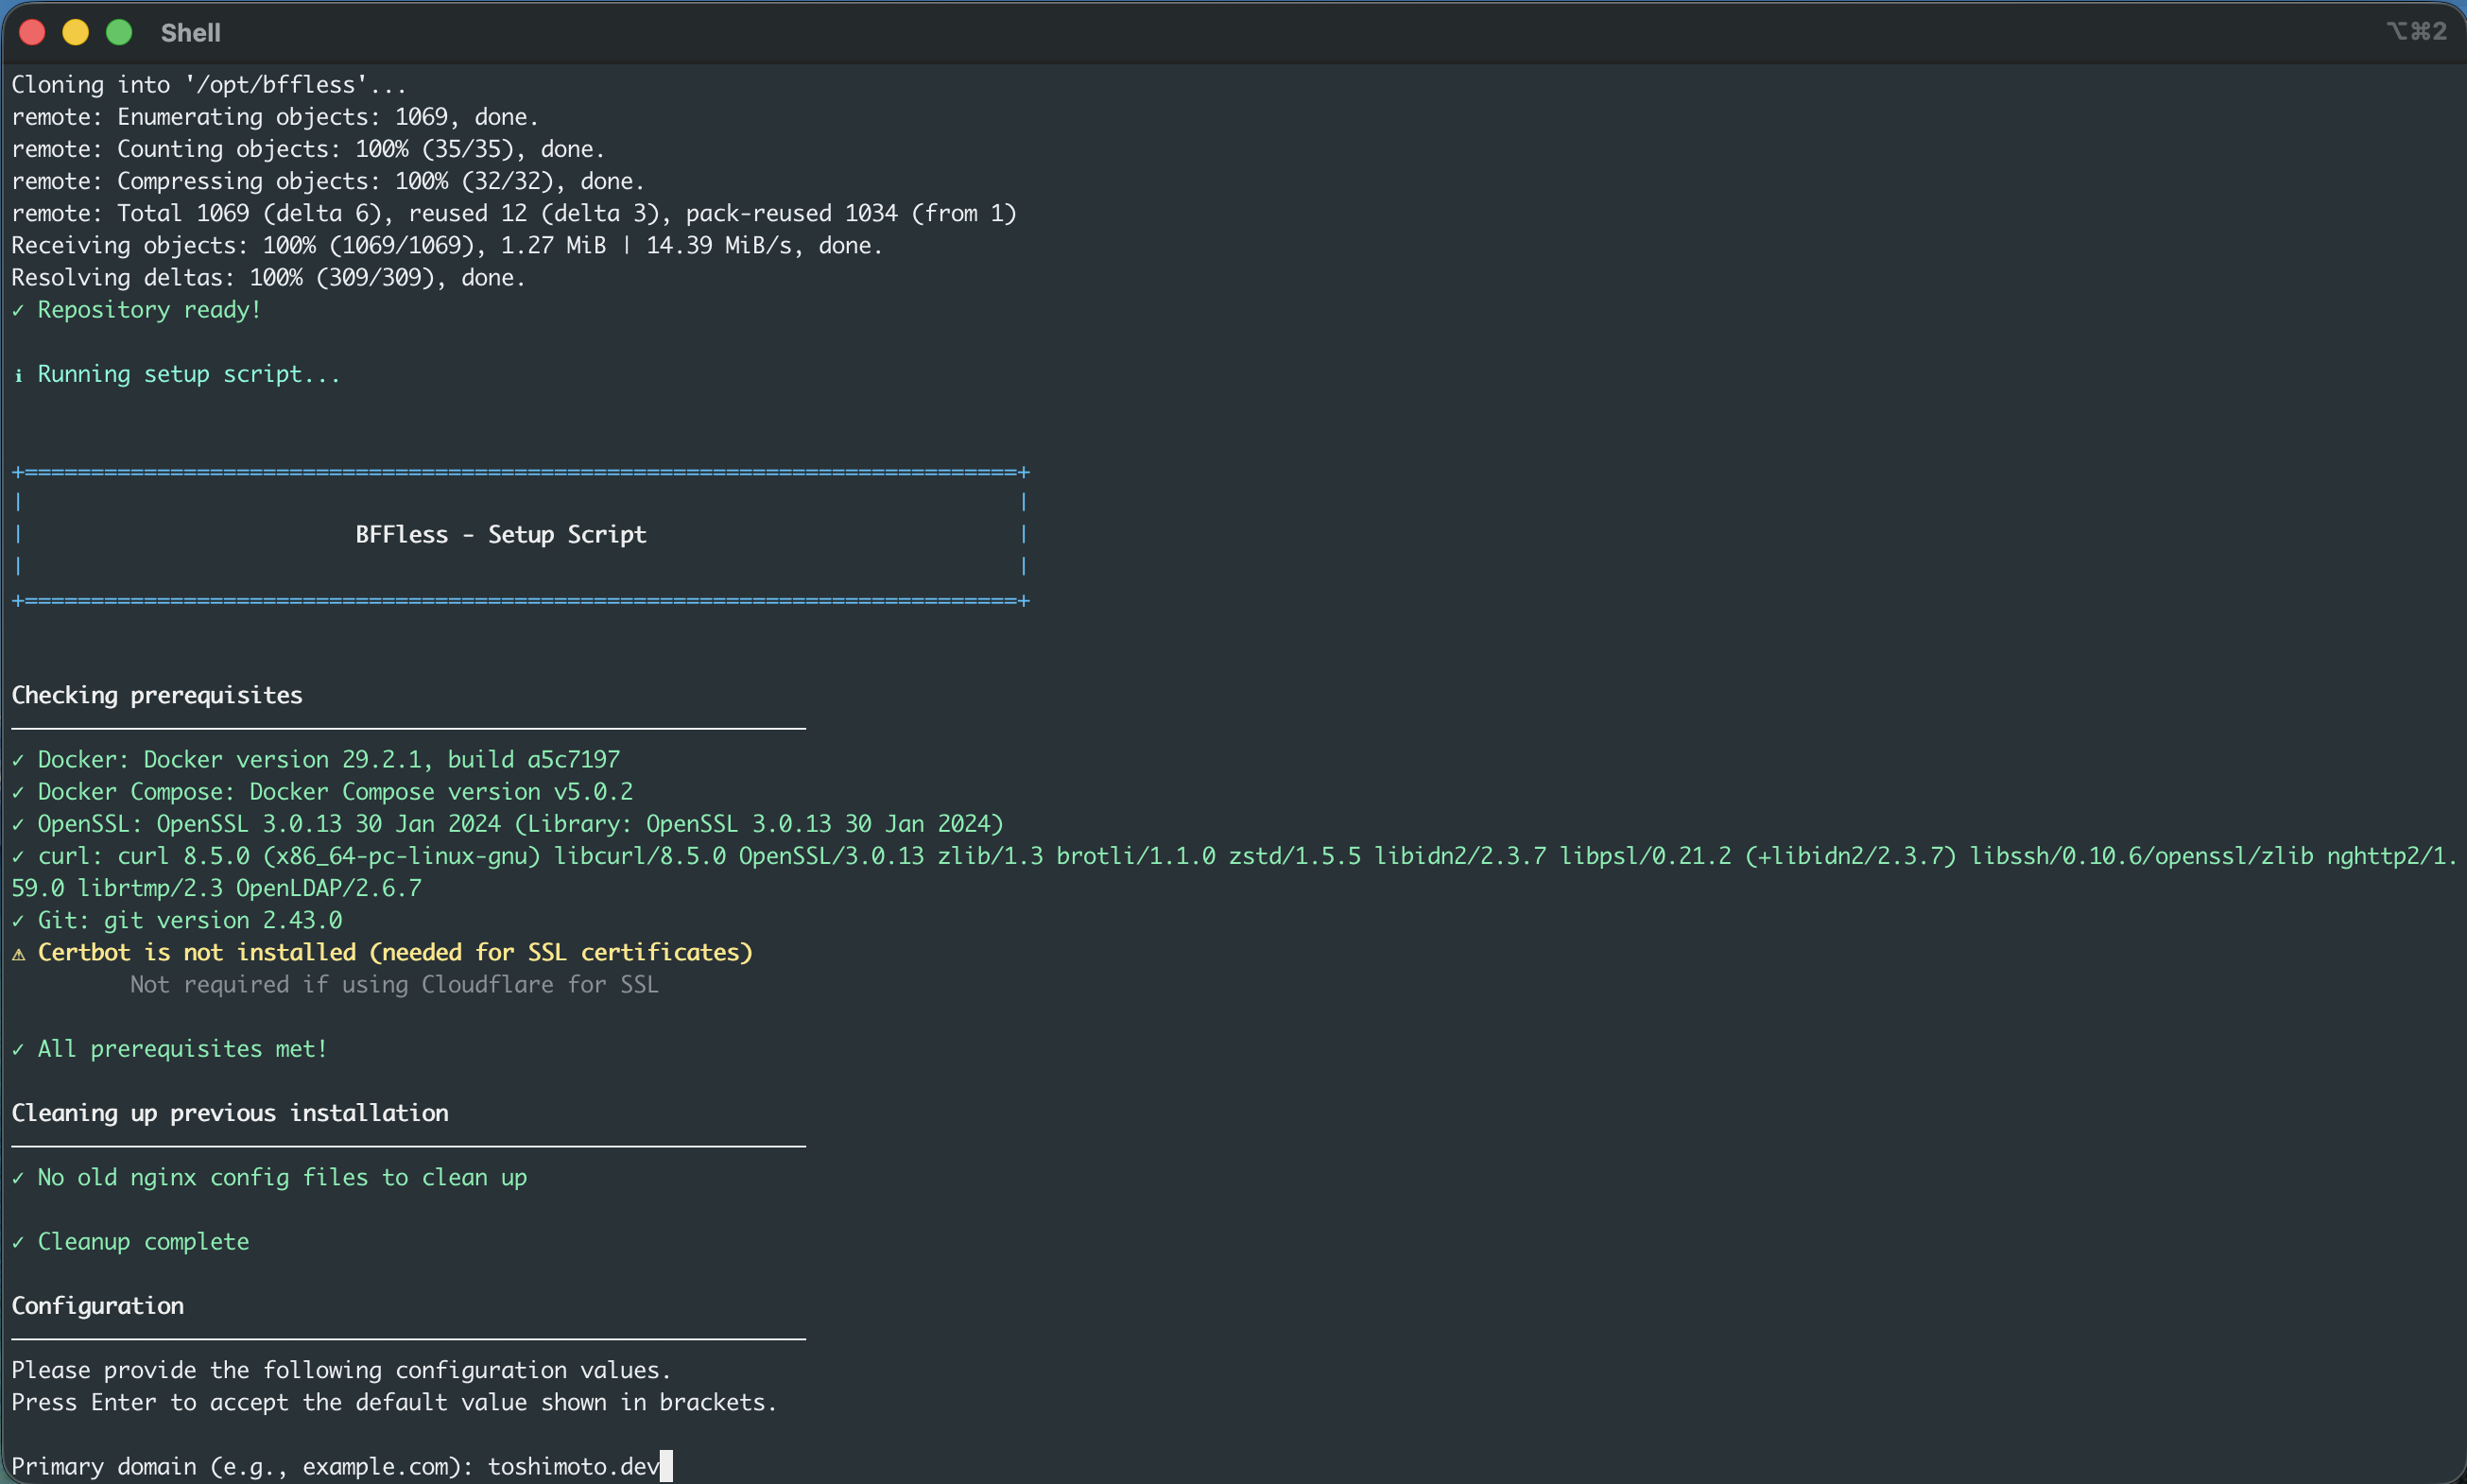Click the Shell window title
Screen dimensions: 2467x1484
[190, 33]
